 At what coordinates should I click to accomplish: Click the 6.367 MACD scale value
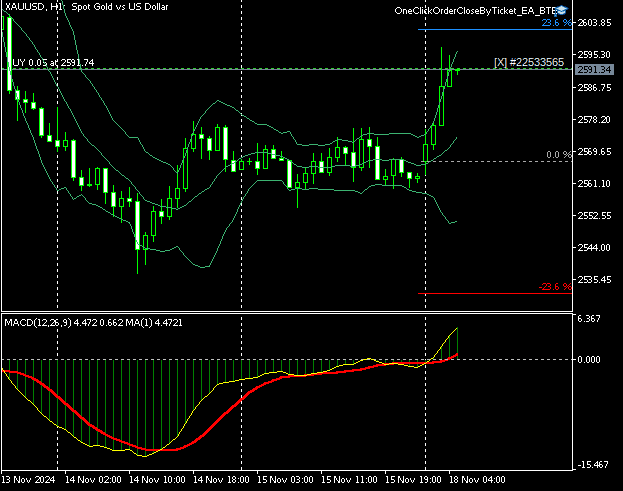pyautogui.click(x=589, y=319)
